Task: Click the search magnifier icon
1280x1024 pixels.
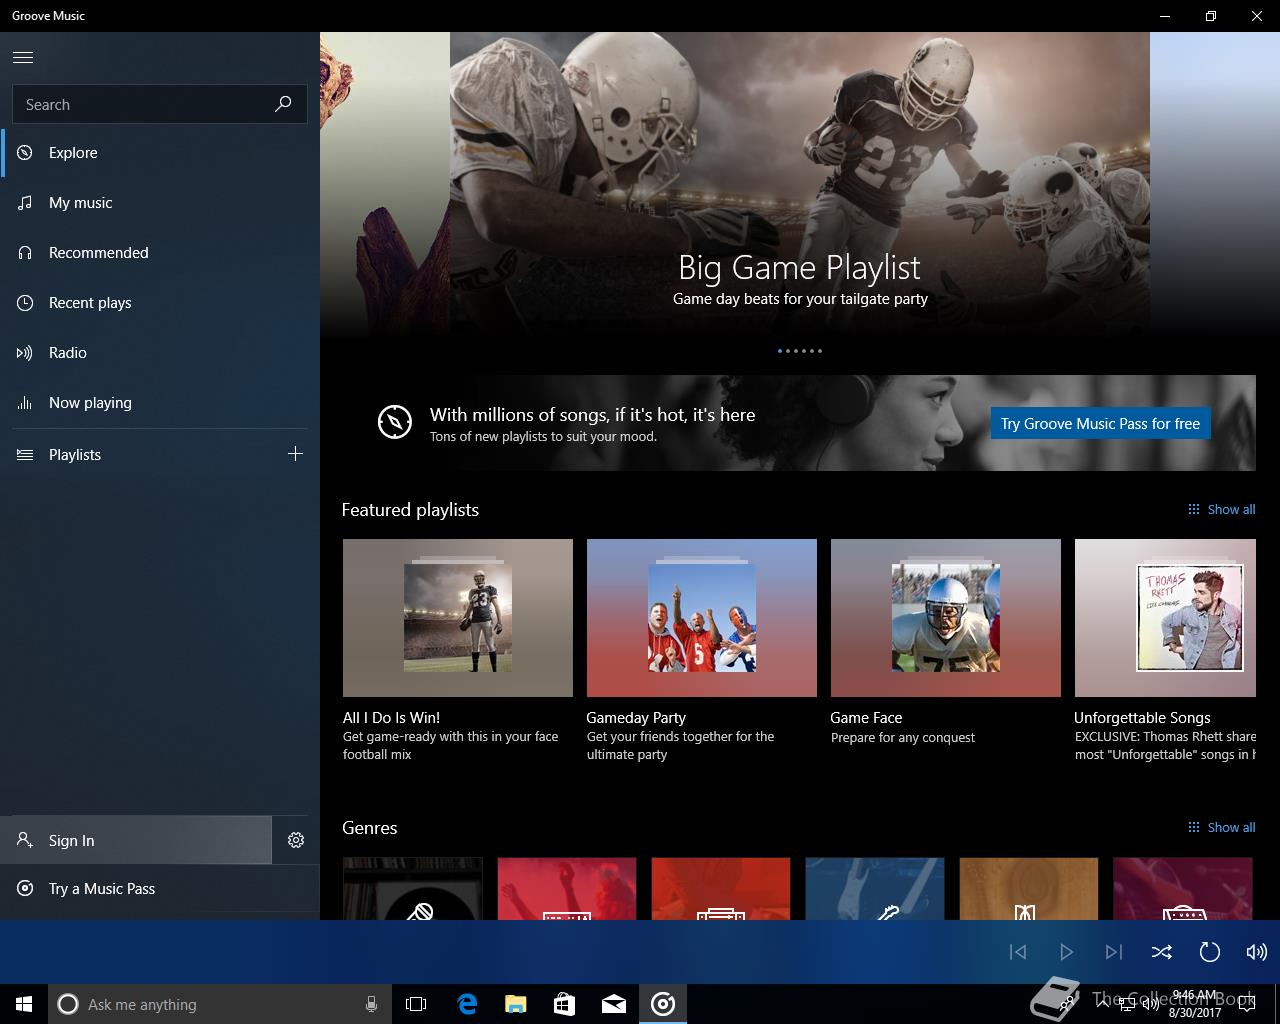Action: tap(283, 104)
